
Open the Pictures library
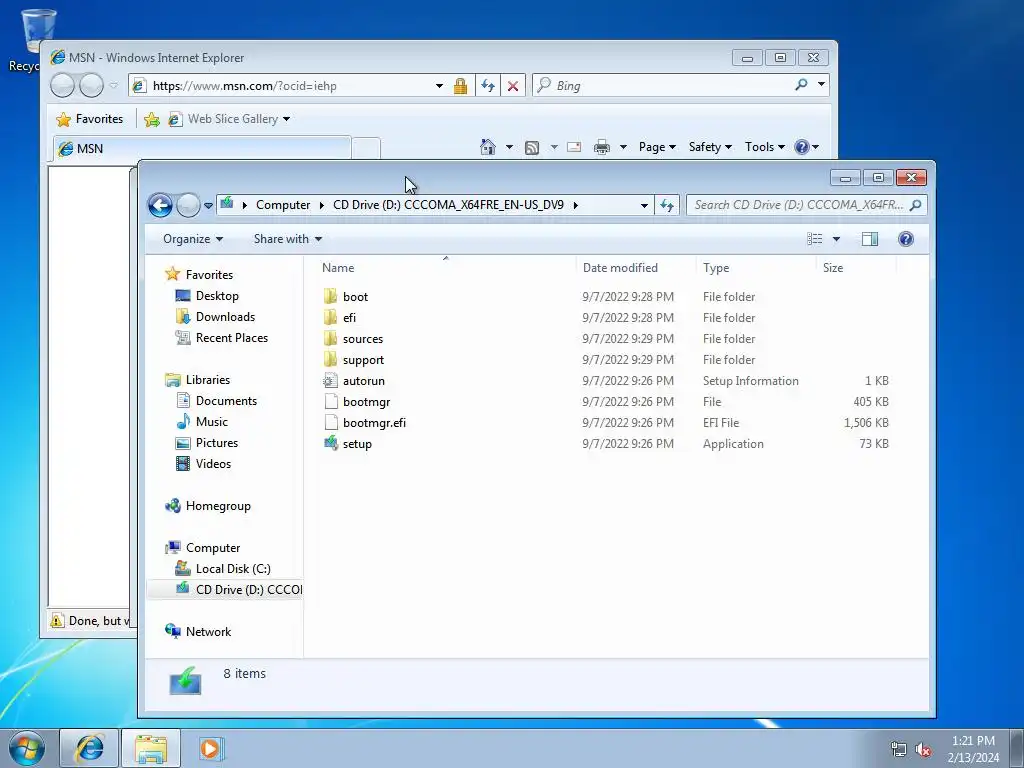217,442
